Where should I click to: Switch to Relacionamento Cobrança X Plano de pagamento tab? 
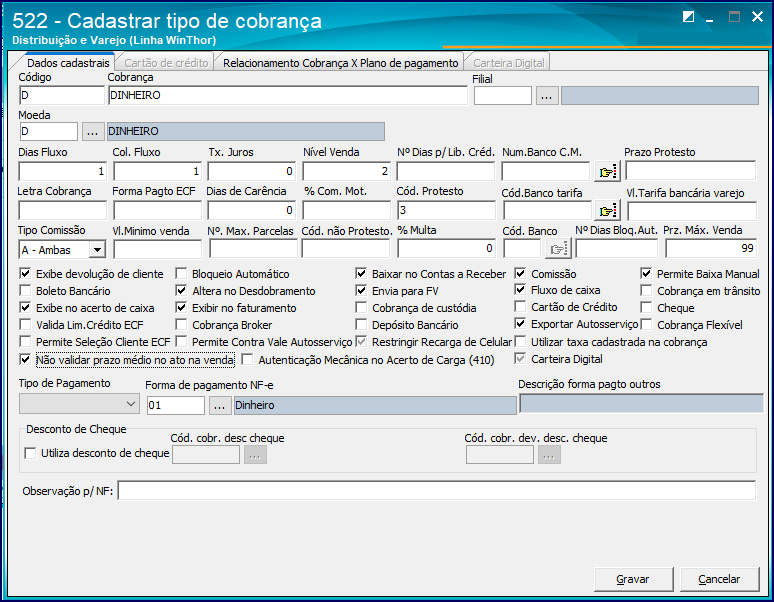[x=341, y=63]
